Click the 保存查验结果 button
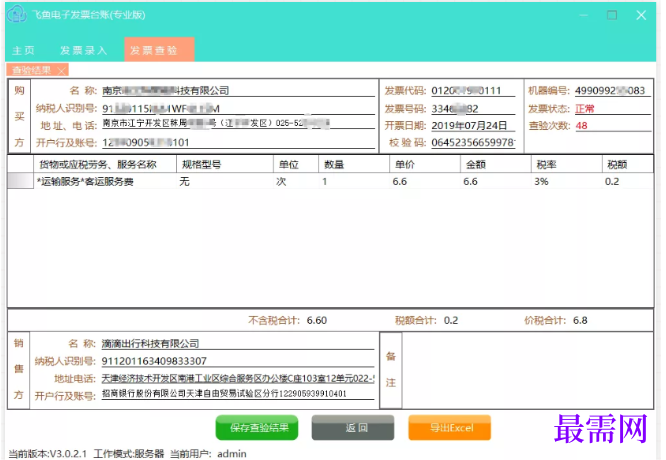The height and width of the screenshot is (460, 666). [257, 428]
